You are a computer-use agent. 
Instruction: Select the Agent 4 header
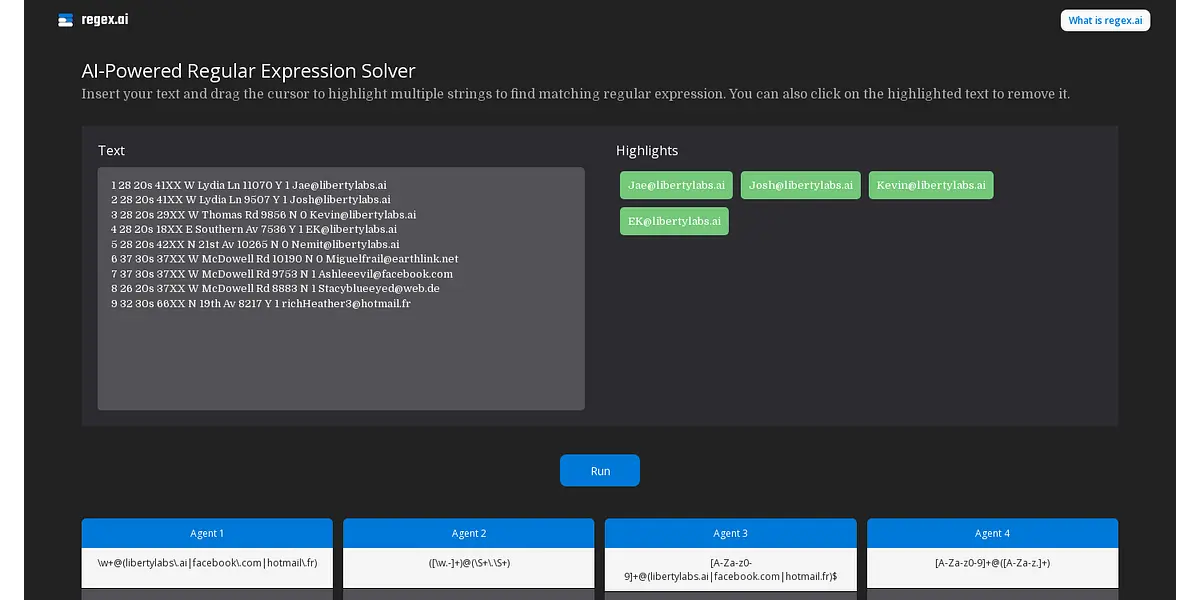pyautogui.click(x=992, y=533)
